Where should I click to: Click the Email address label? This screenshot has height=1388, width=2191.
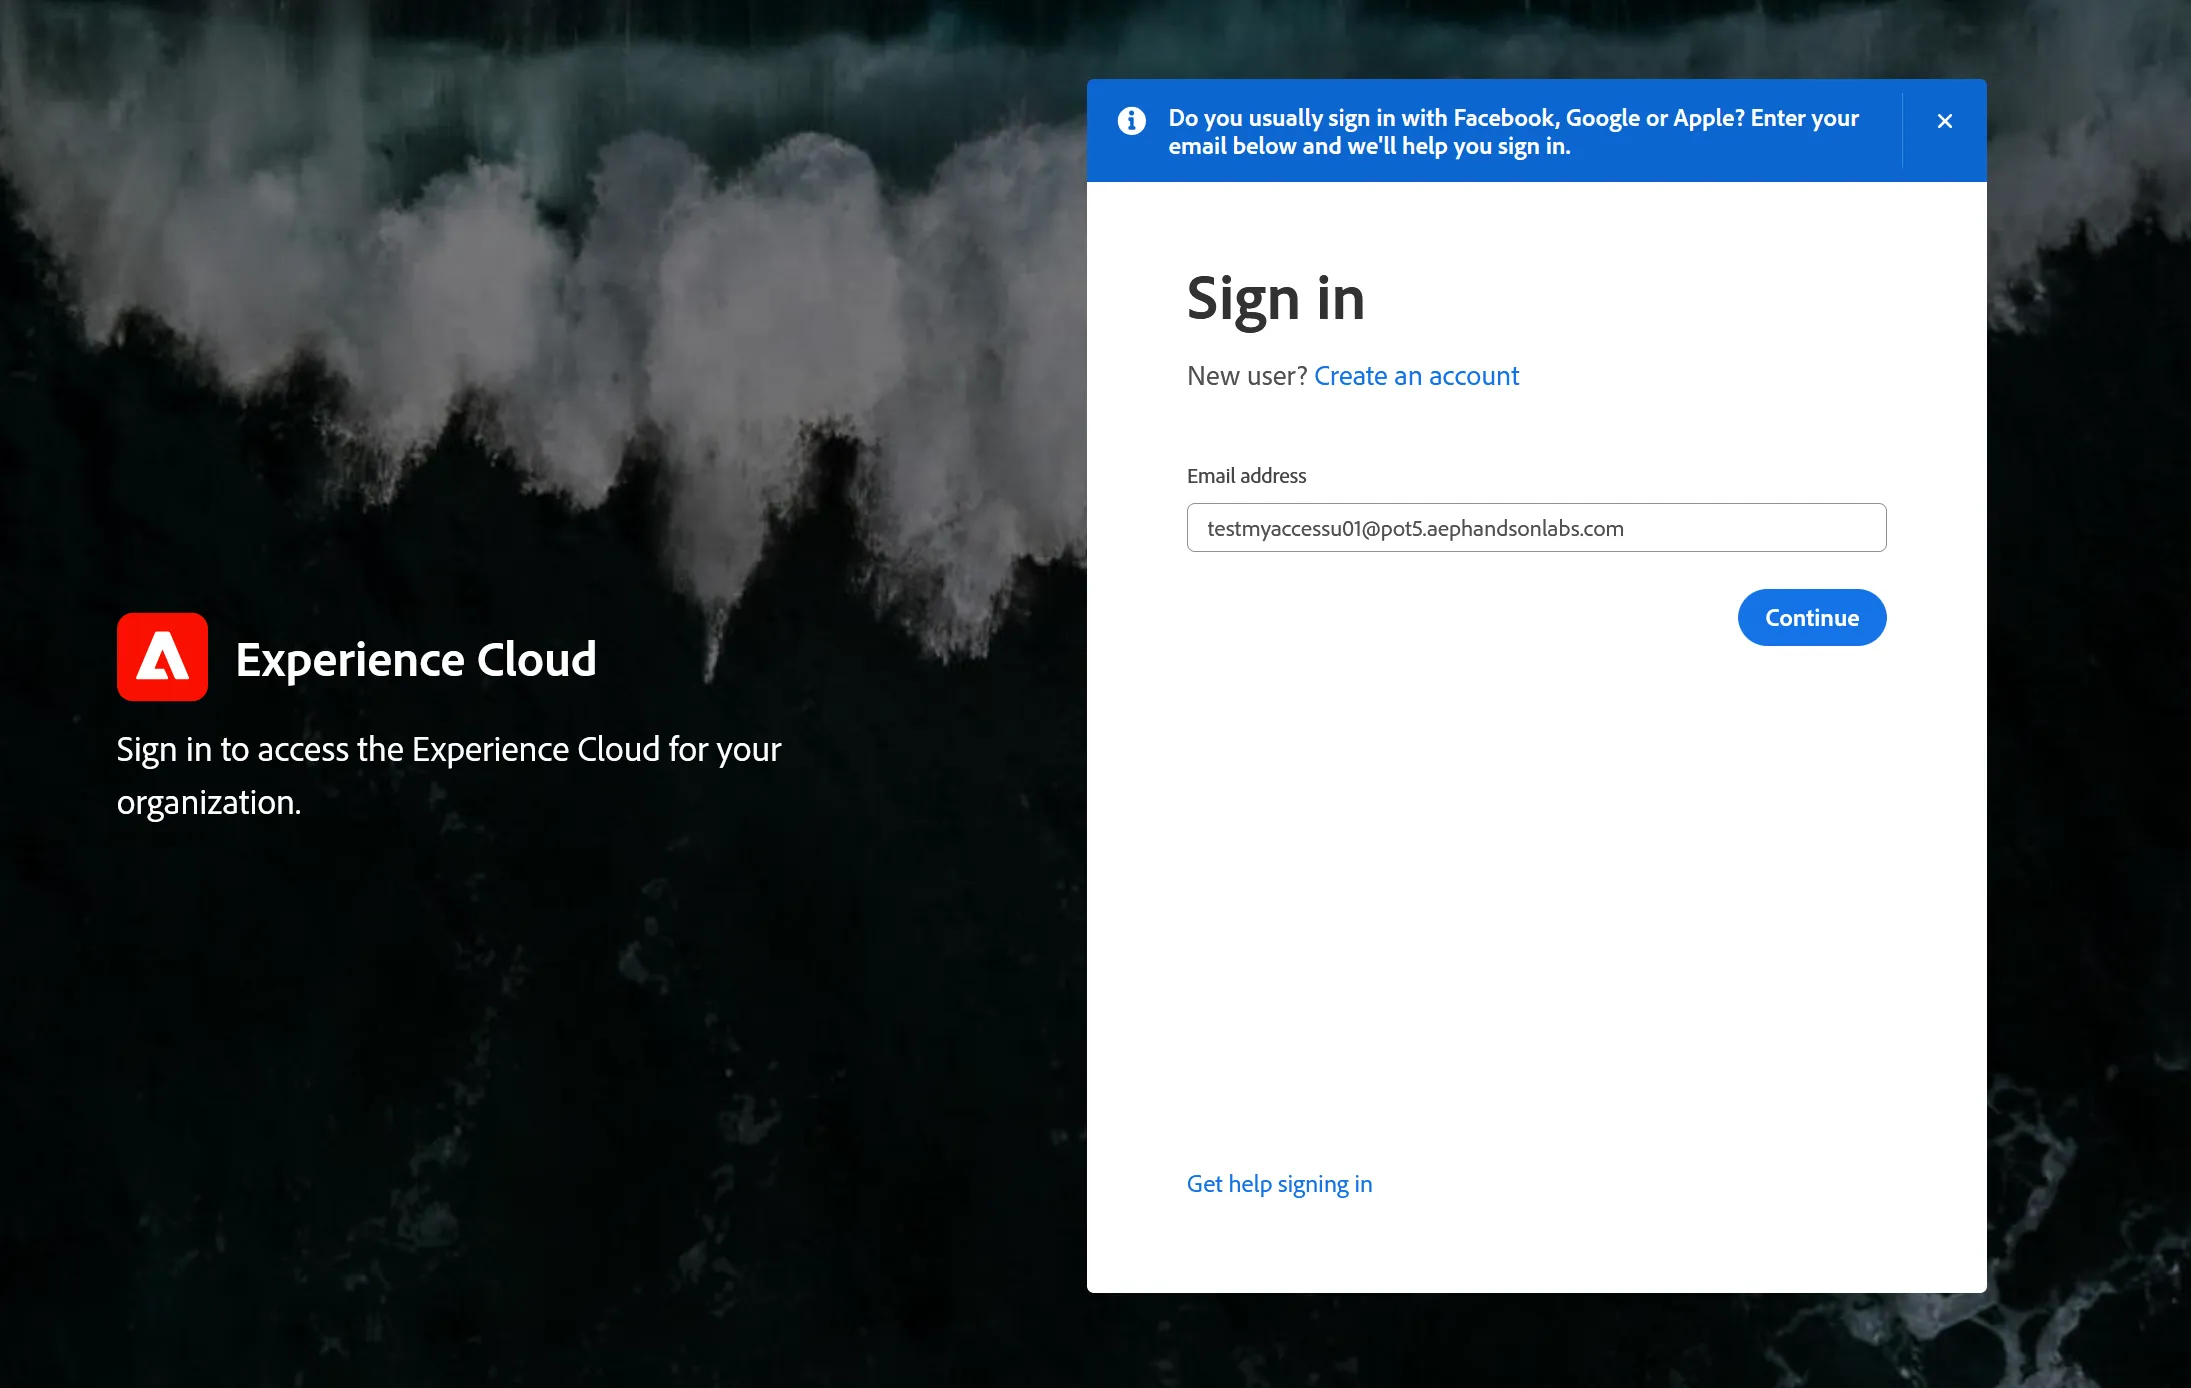pos(1246,476)
